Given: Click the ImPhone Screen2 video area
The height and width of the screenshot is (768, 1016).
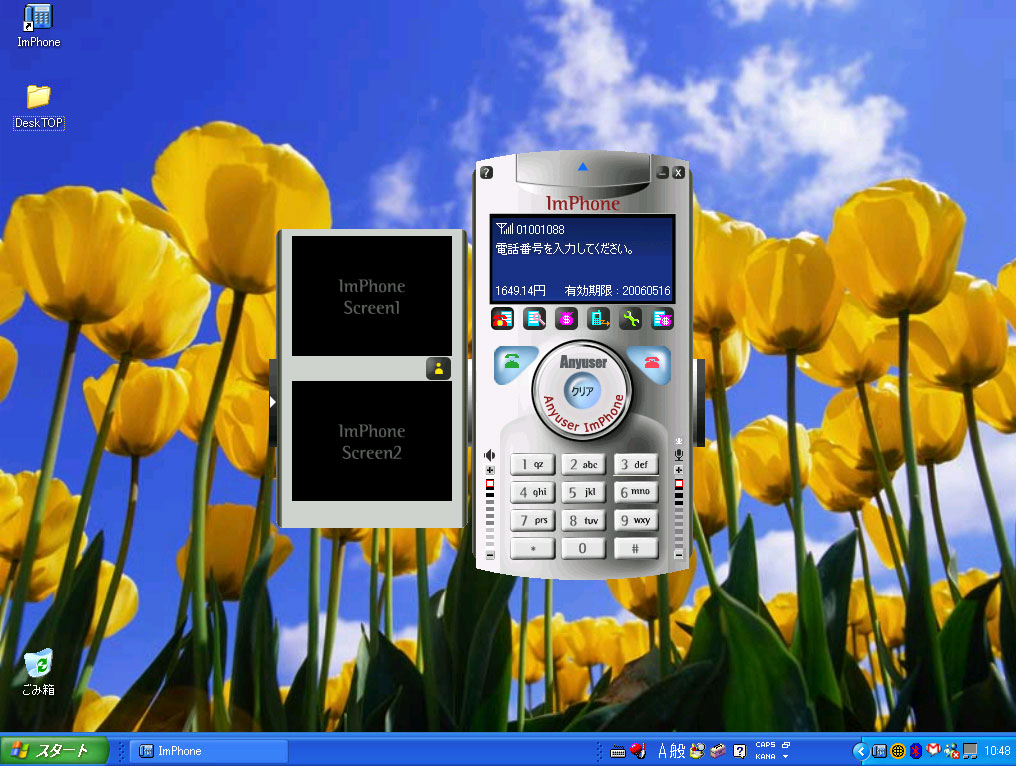Looking at the screenshot, I should coord(372,441).
